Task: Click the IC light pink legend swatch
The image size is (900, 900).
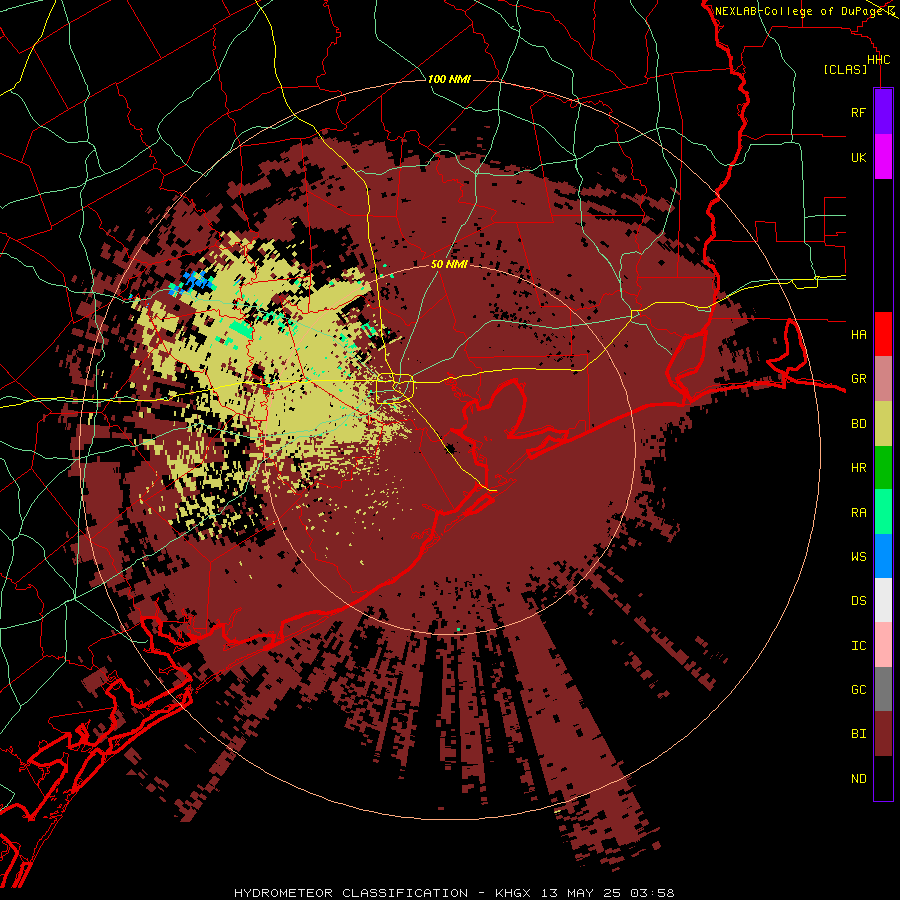Action: (883, 645)
